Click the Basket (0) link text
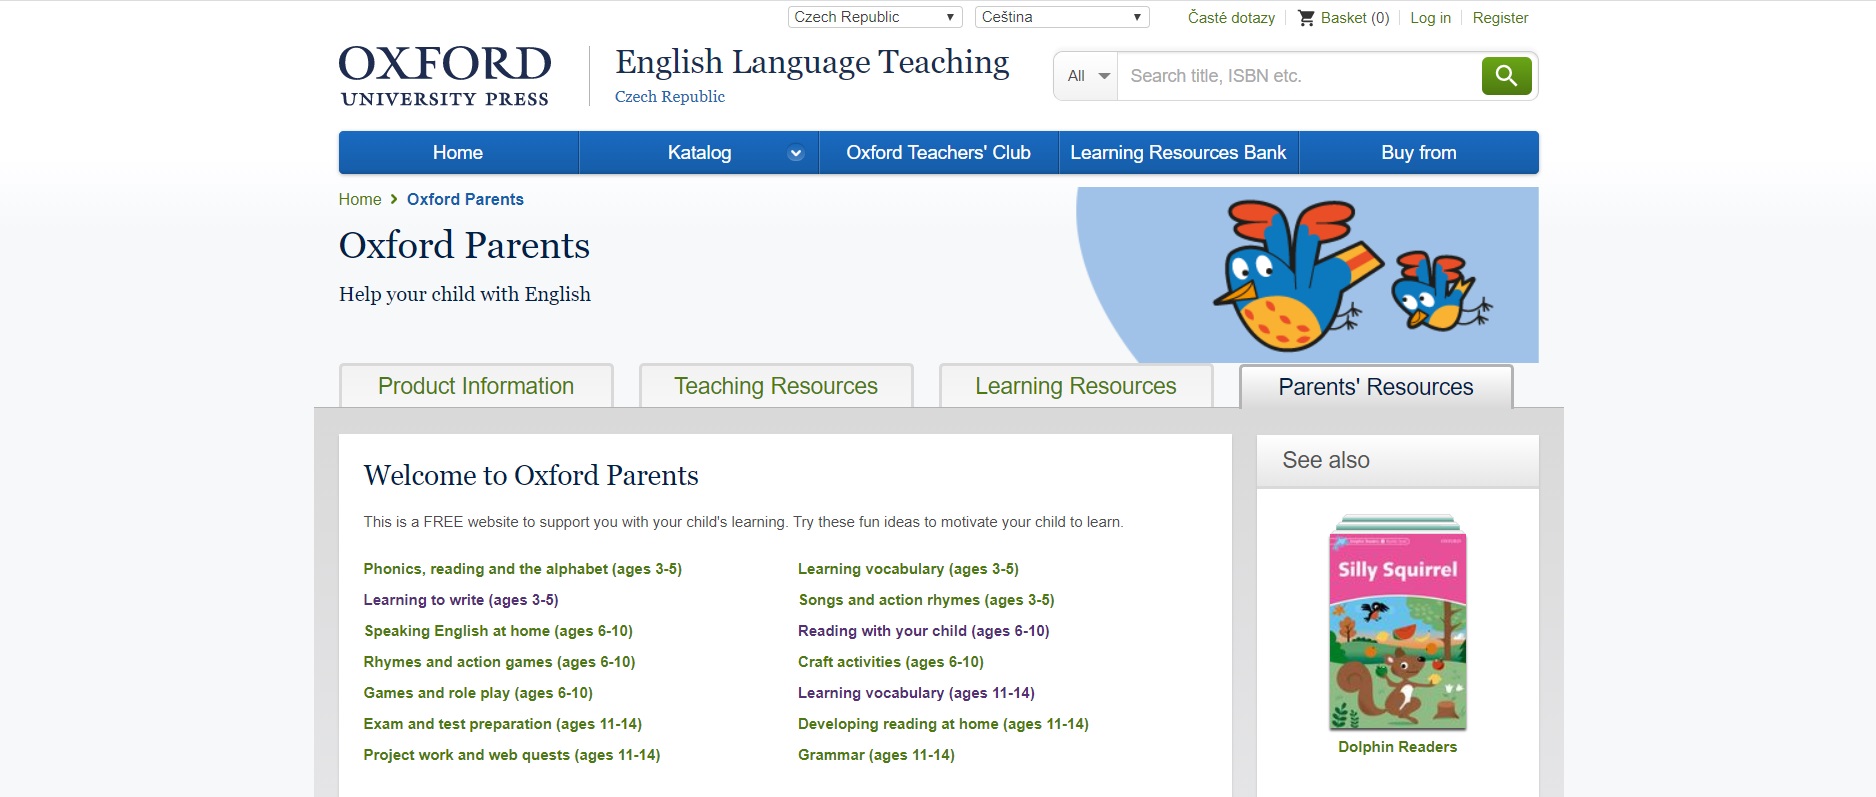The image size is (1876, 797). click(x=1355, y=18)
